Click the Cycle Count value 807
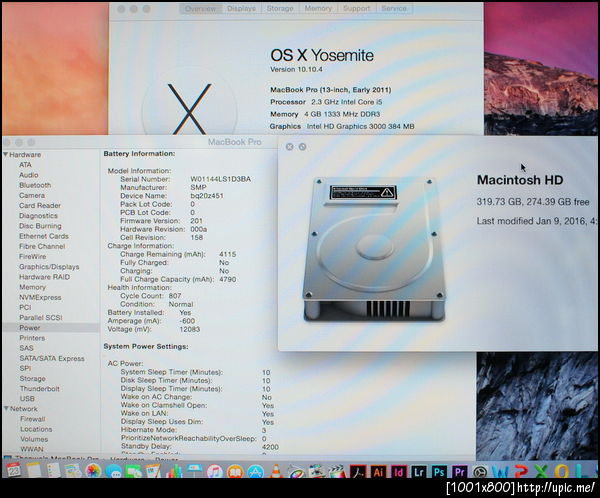 [x=174, y=296]
